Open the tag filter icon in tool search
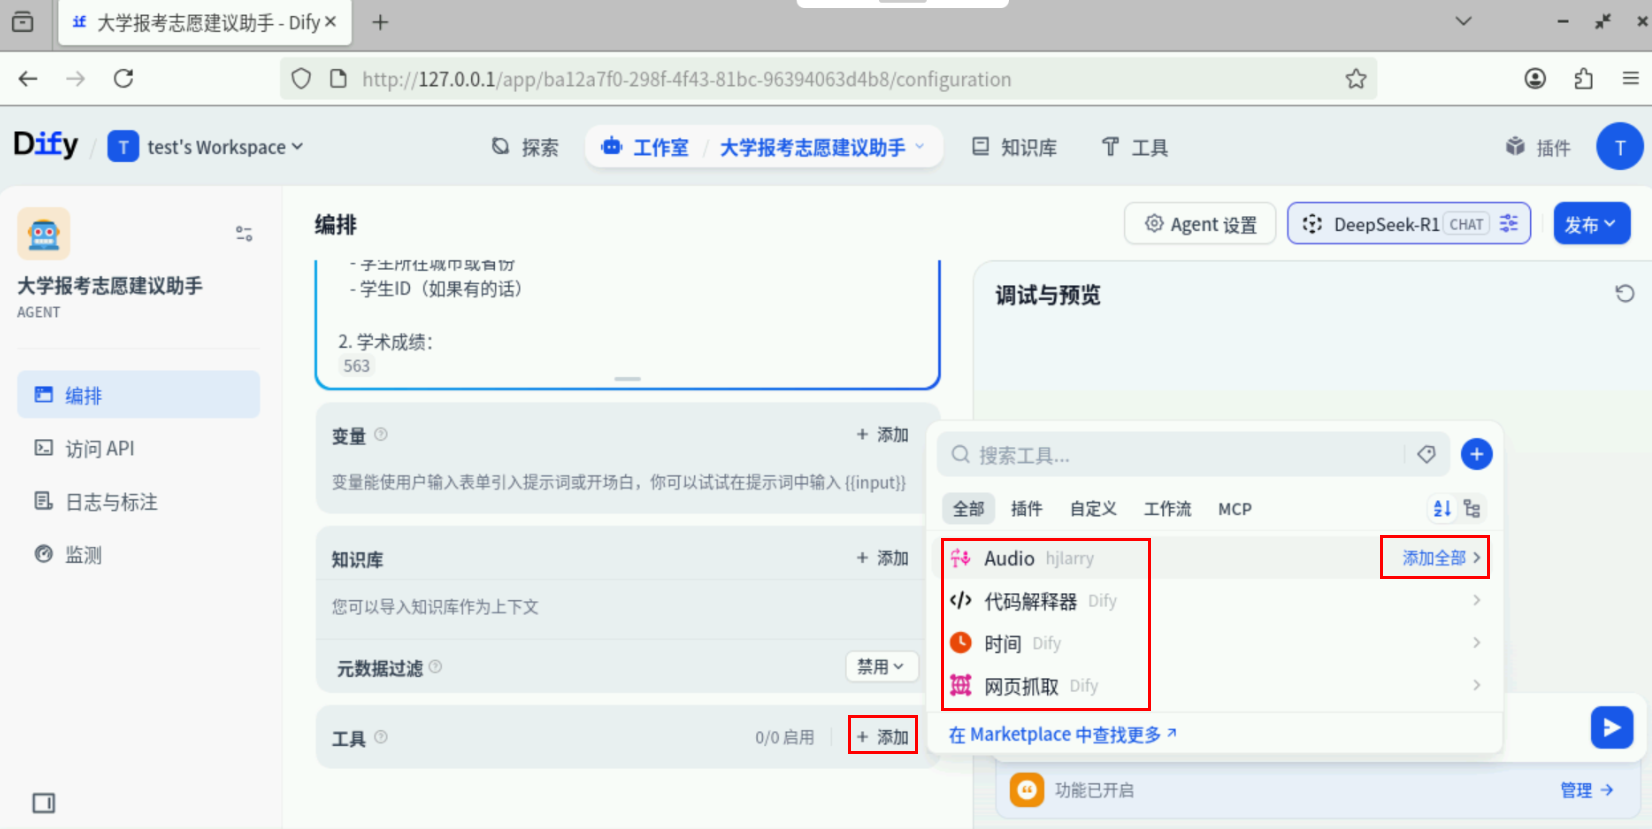The width and height of the screenshot is (1652, 829). [x=1427, y=454]
